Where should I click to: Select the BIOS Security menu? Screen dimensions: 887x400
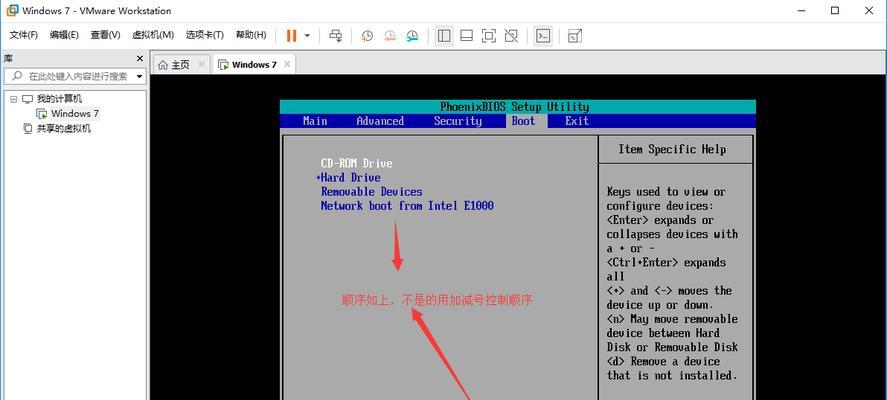pos(458,121)
